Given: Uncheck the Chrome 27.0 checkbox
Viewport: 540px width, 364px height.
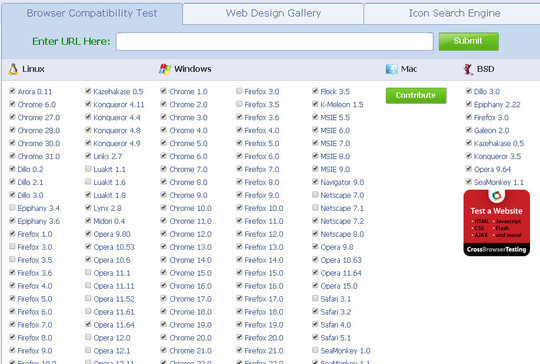Looking at the screenshot, I should coord(12,117).
